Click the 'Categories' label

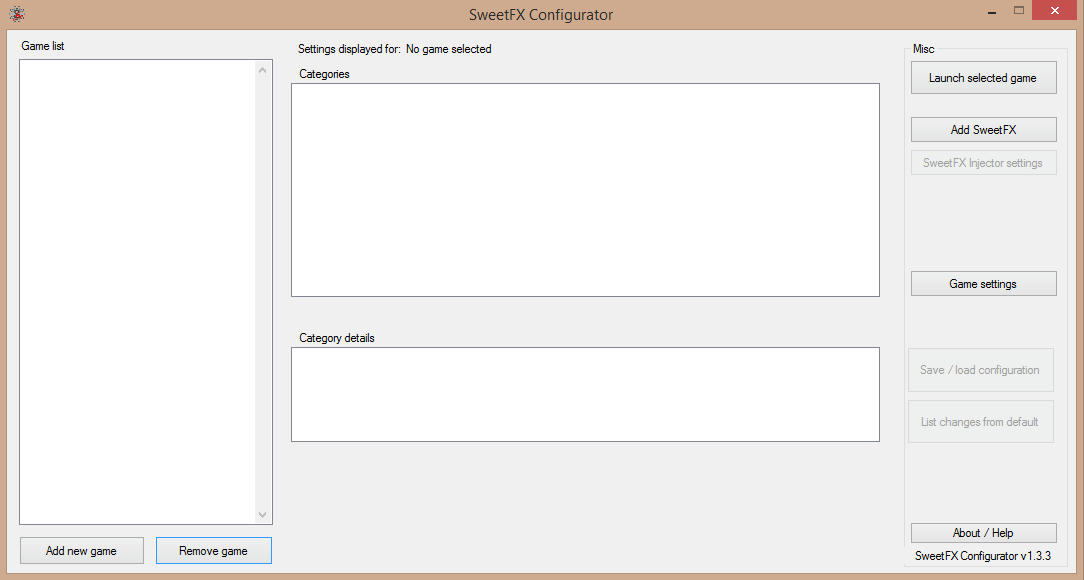tap(324, 74)
